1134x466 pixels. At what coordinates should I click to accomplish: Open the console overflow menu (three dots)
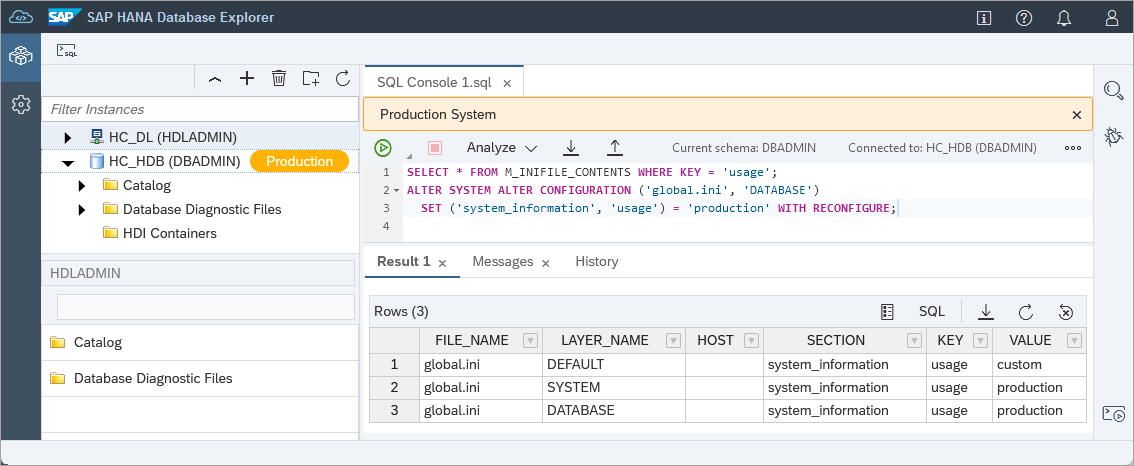coord(1073,148)
